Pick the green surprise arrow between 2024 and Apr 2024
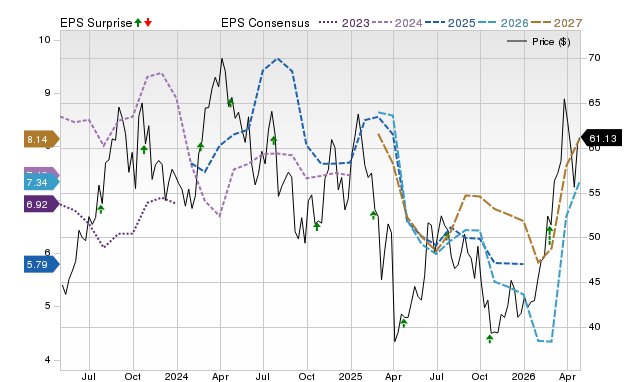640x382 pixels. (200, 147)
